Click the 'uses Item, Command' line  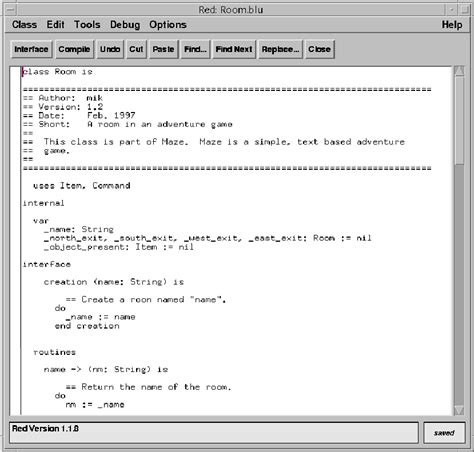[x=82, y=186]
